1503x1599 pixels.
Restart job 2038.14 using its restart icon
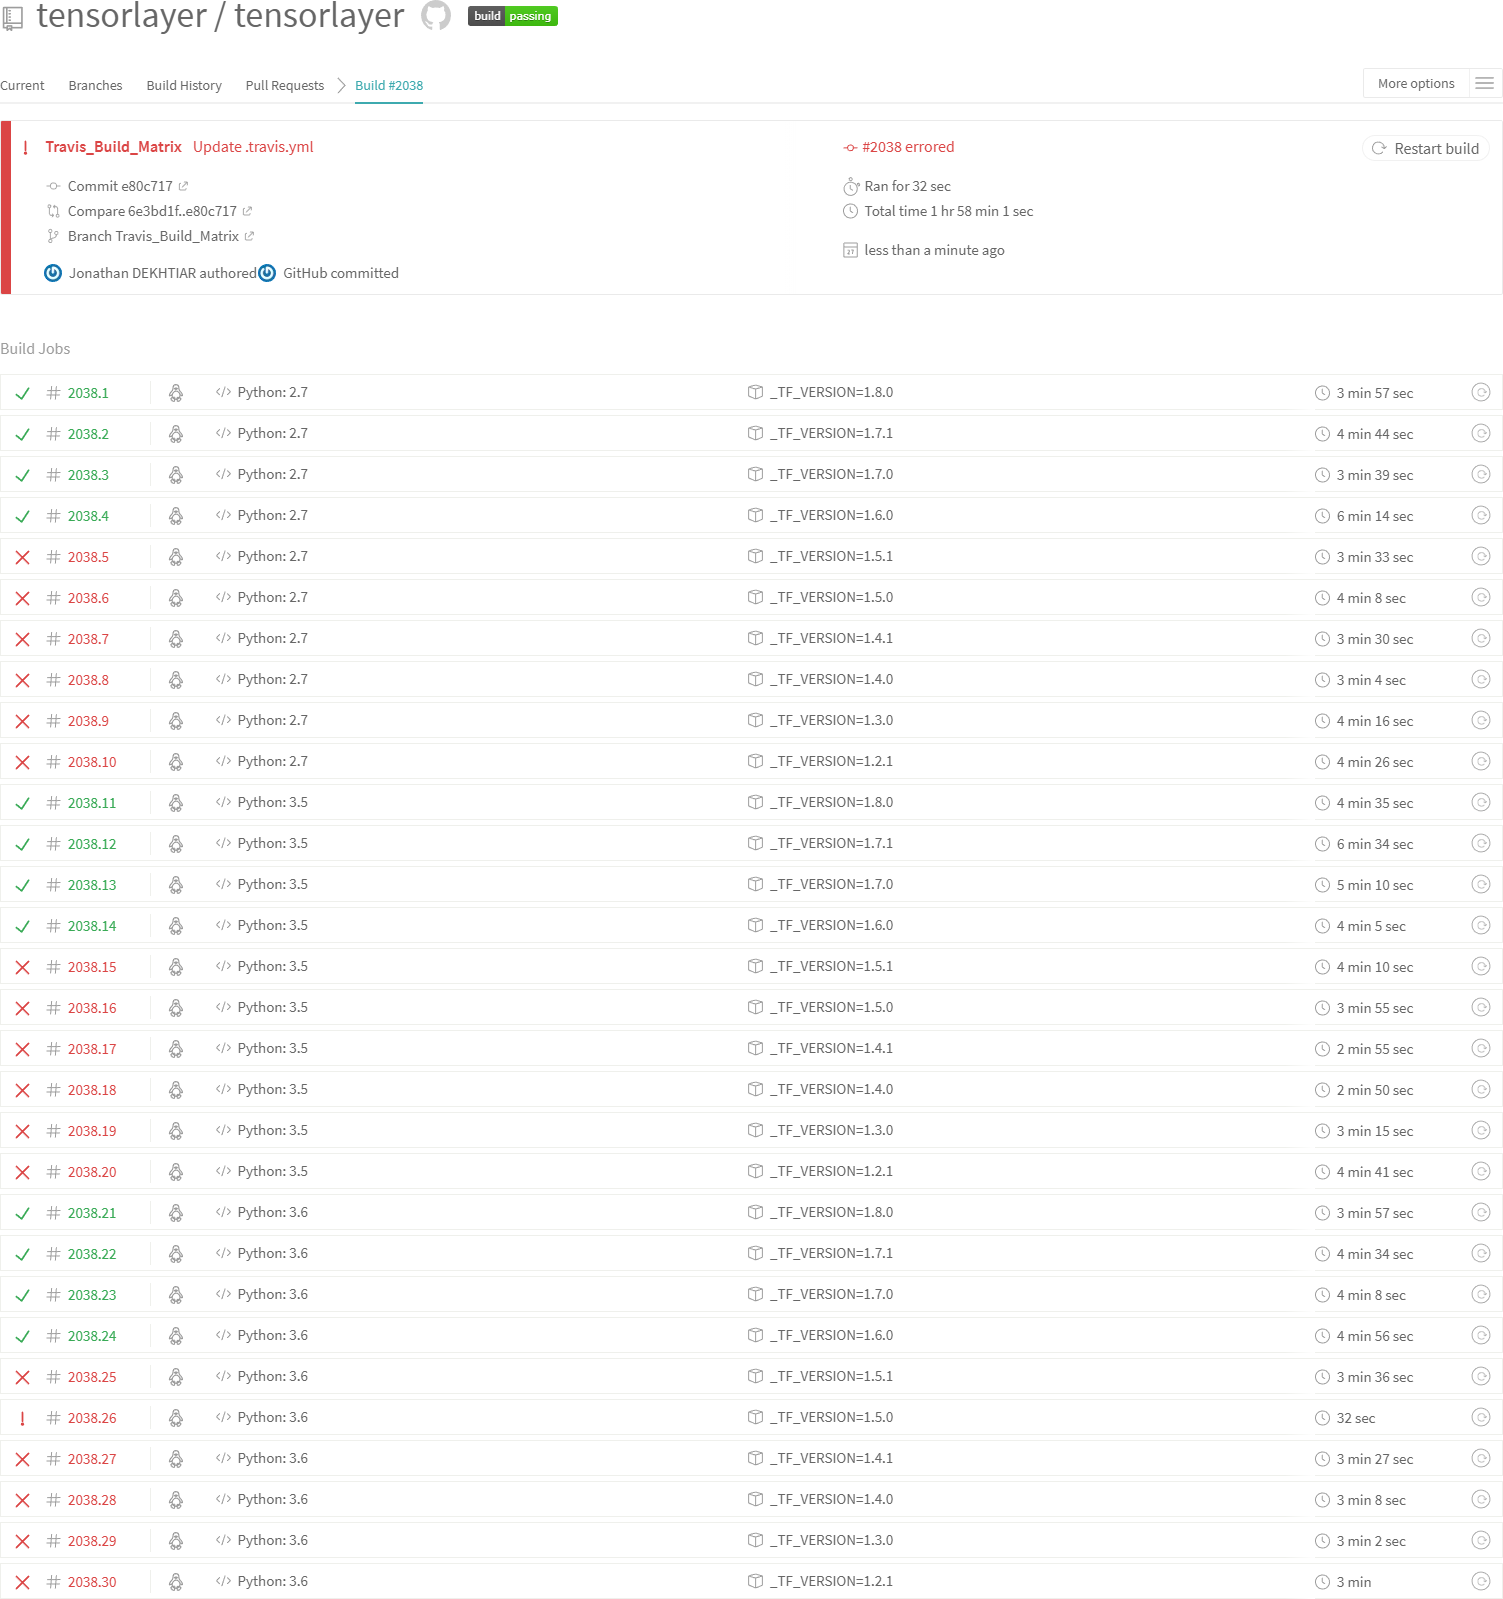click(x=1481, y=926)
